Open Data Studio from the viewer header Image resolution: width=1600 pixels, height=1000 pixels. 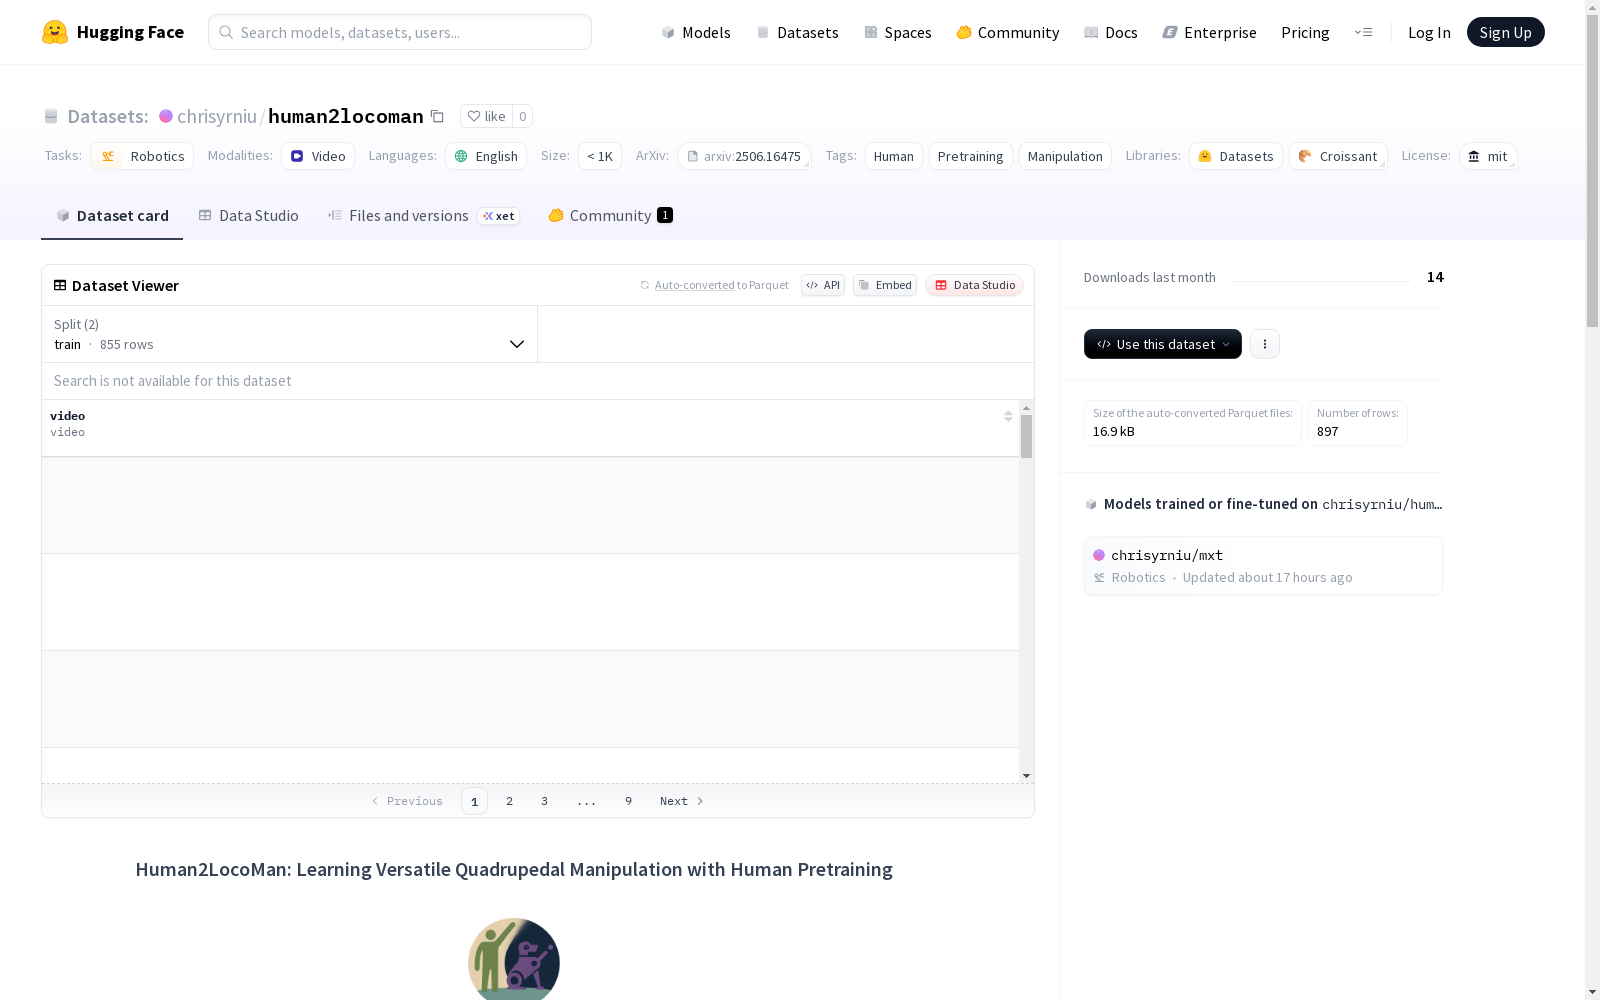pos(975,285)
